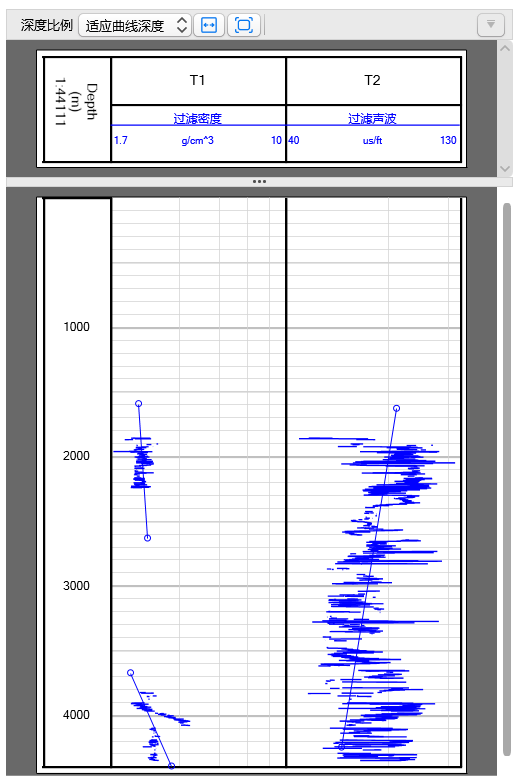Click the lower T1 trend line bottom handle
515x783 pixels.
coord(171,766)
